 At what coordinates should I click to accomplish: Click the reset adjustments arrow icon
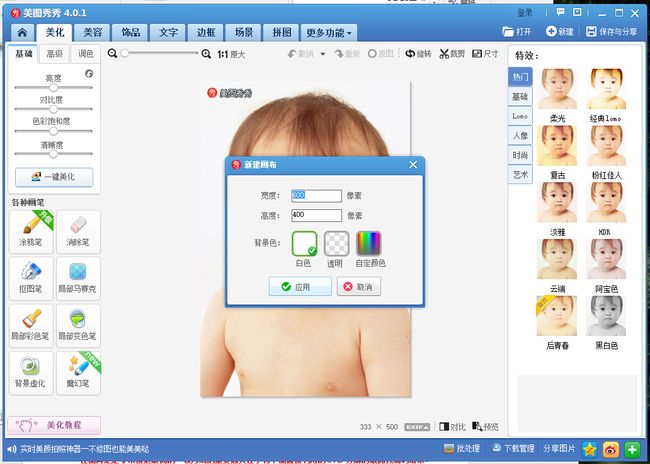(x=89, y=74)
